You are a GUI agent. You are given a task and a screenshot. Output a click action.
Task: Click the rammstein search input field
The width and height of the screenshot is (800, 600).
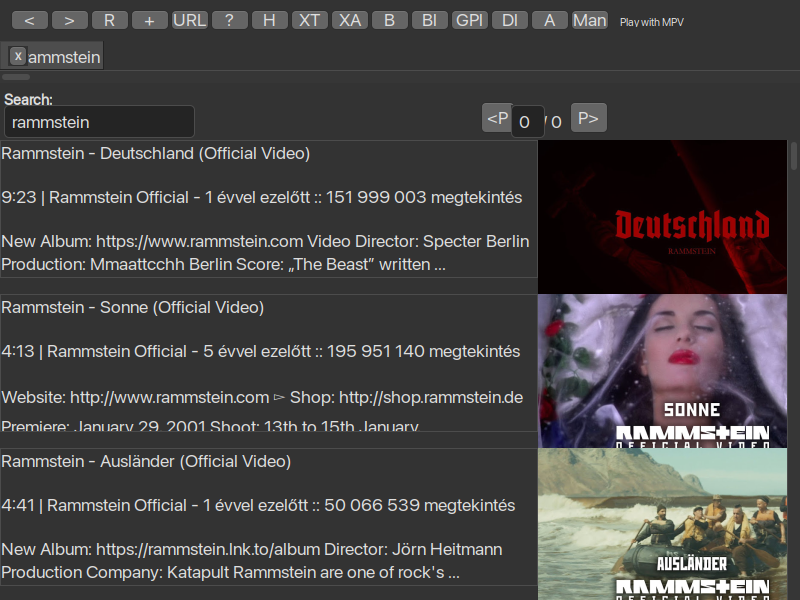[x=99, y=122]
